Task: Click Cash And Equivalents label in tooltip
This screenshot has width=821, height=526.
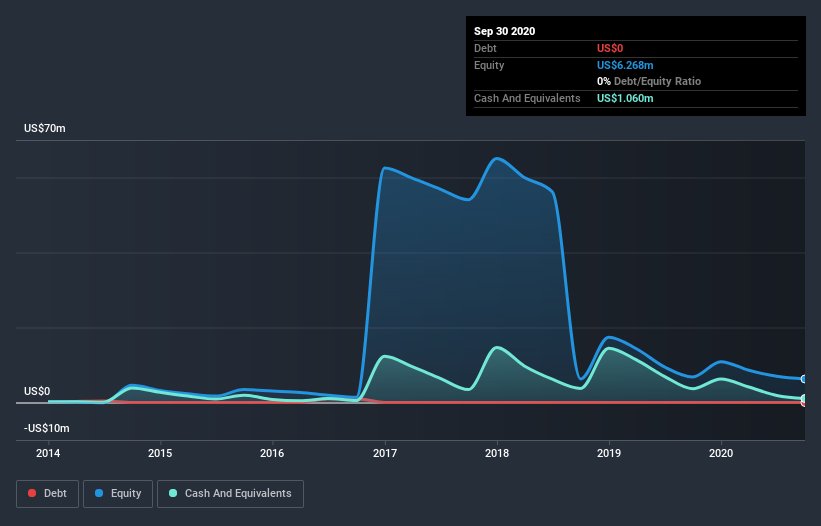Action: [x=527, y=98]
